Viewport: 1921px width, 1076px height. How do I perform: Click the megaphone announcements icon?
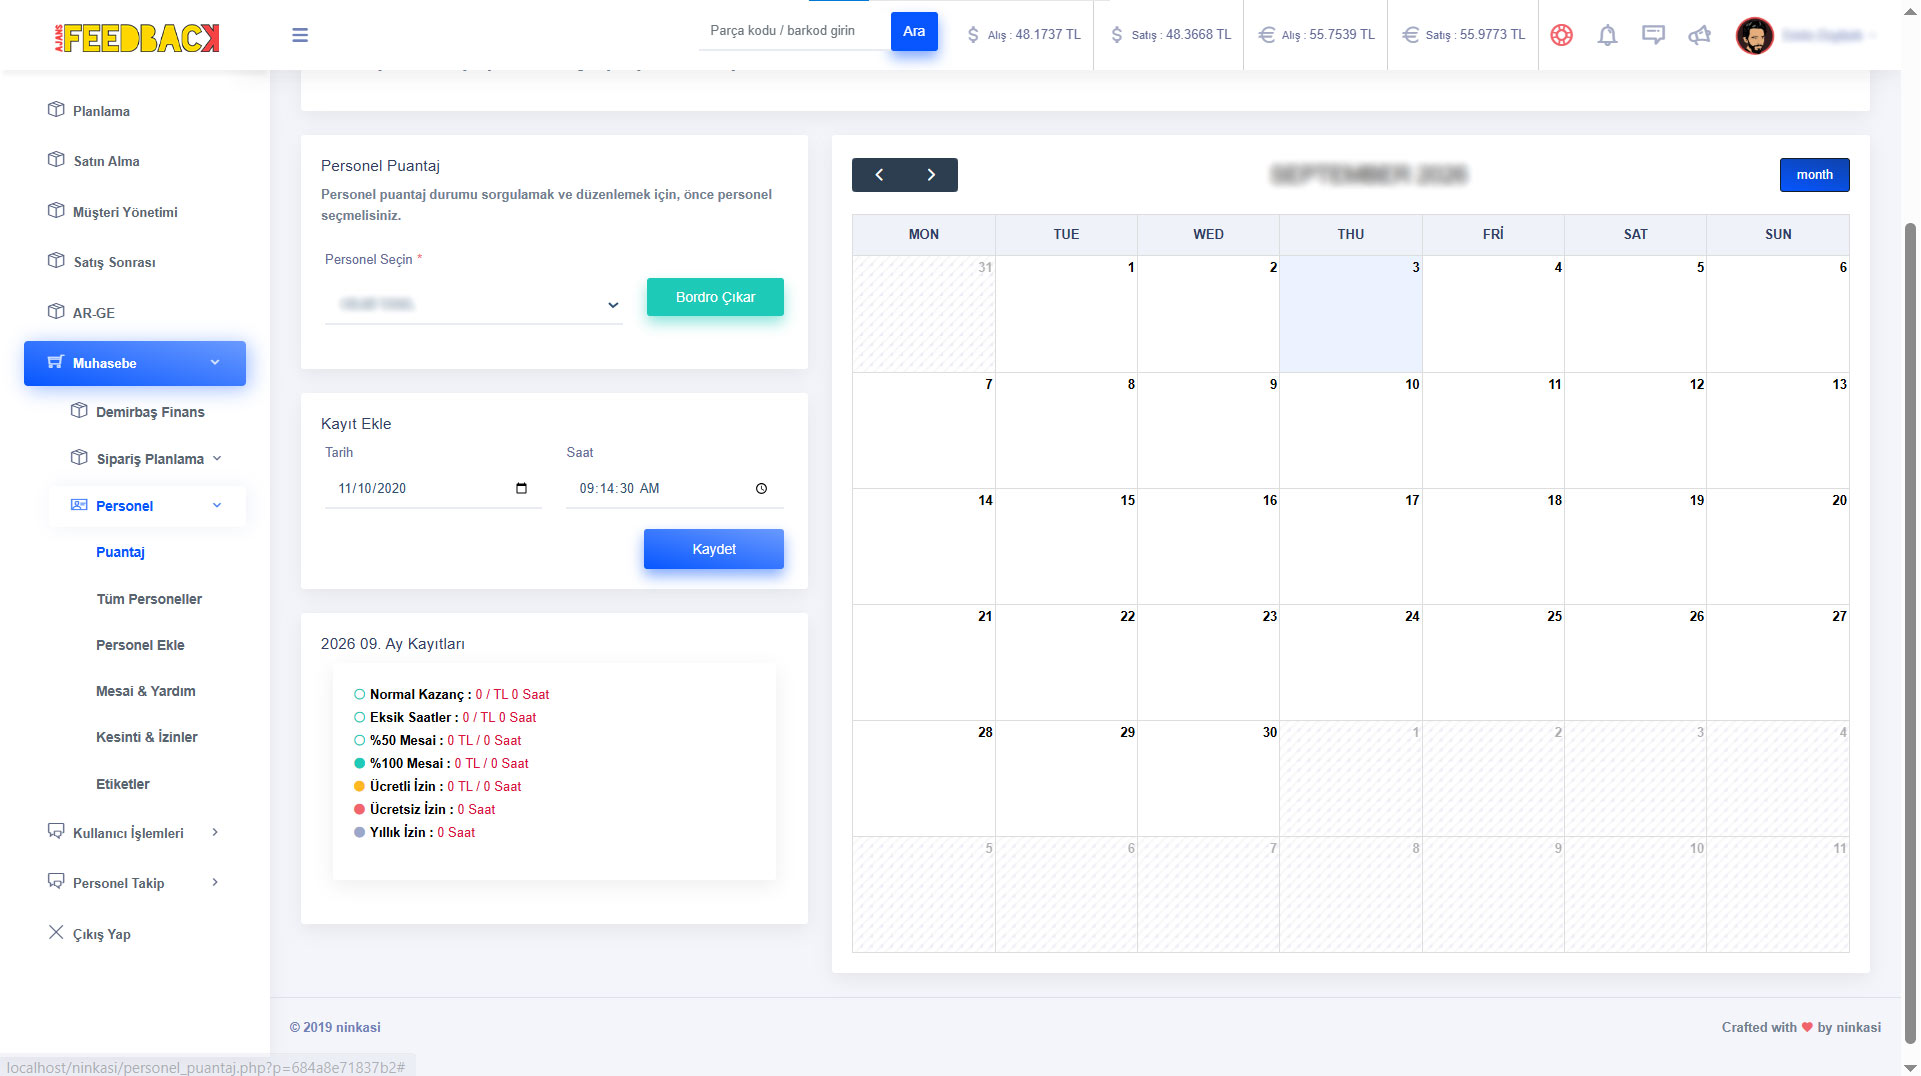[x=1699, y=35]
